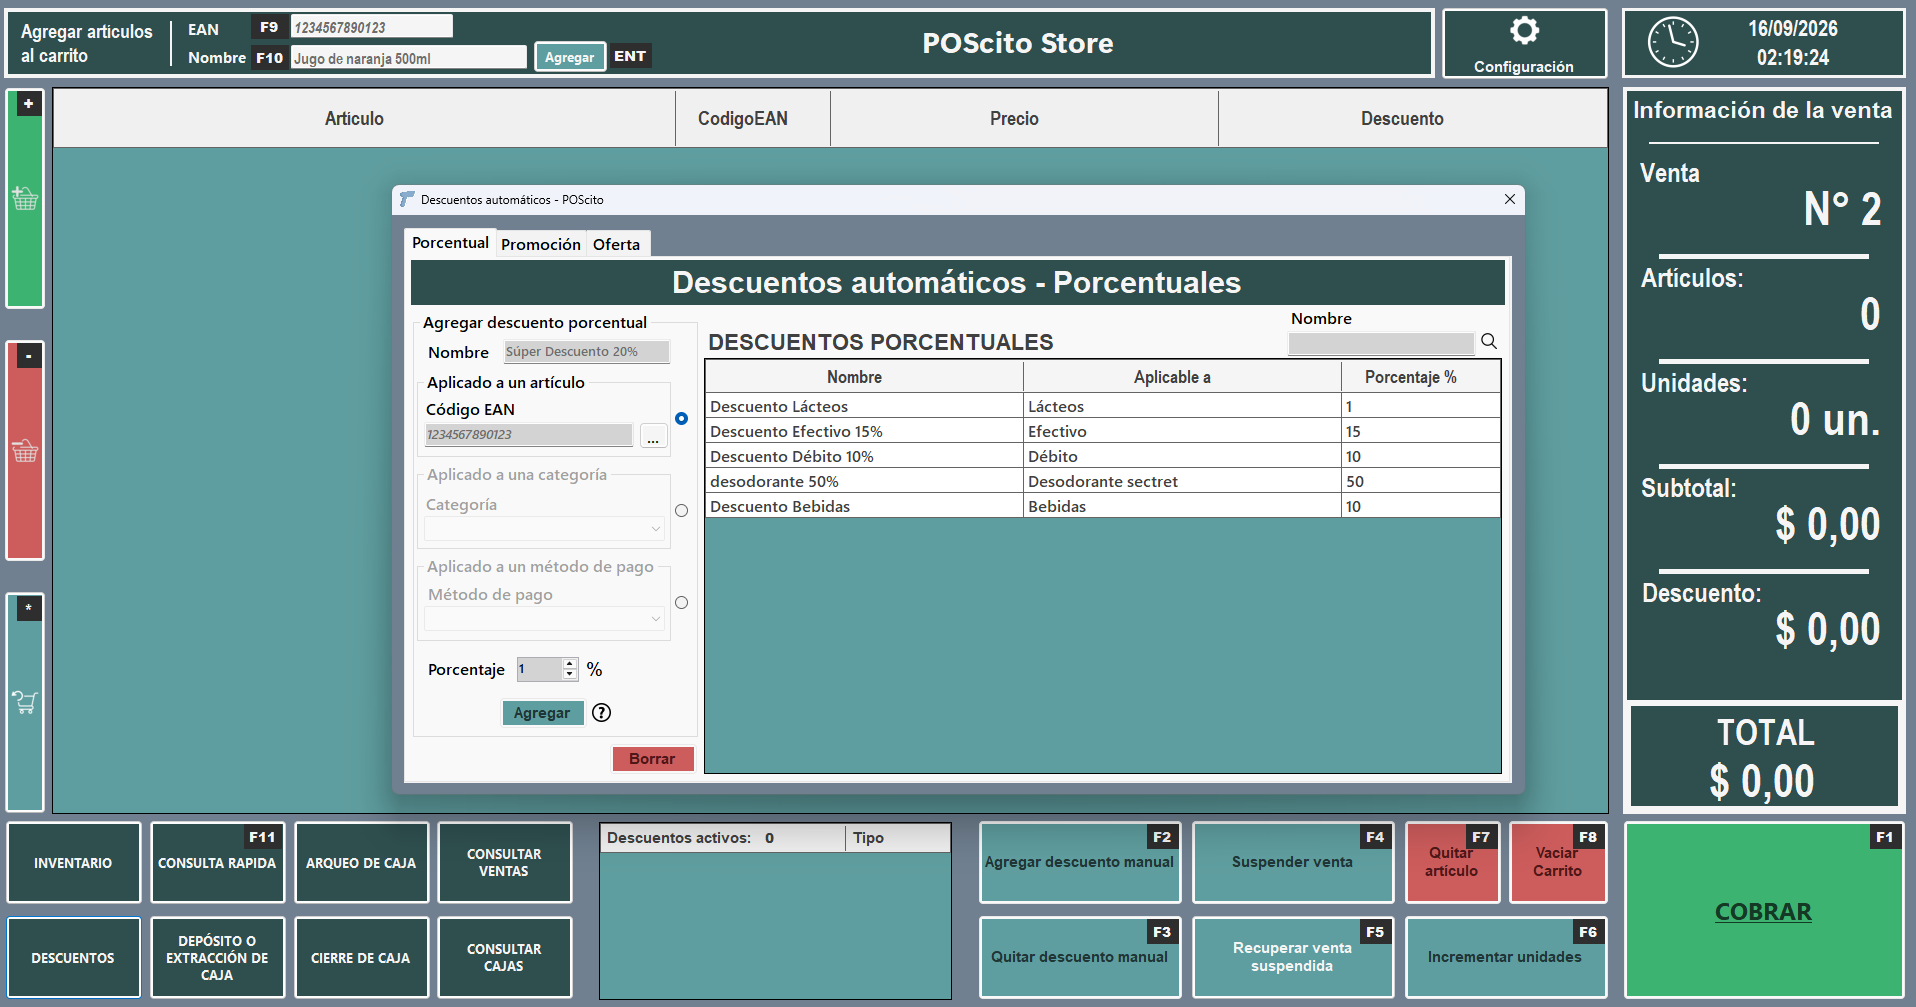This screenshot has width=1916, height=1007.
Task: Increase the Porcentaje spinner value
Action: [x=570, y=664]
